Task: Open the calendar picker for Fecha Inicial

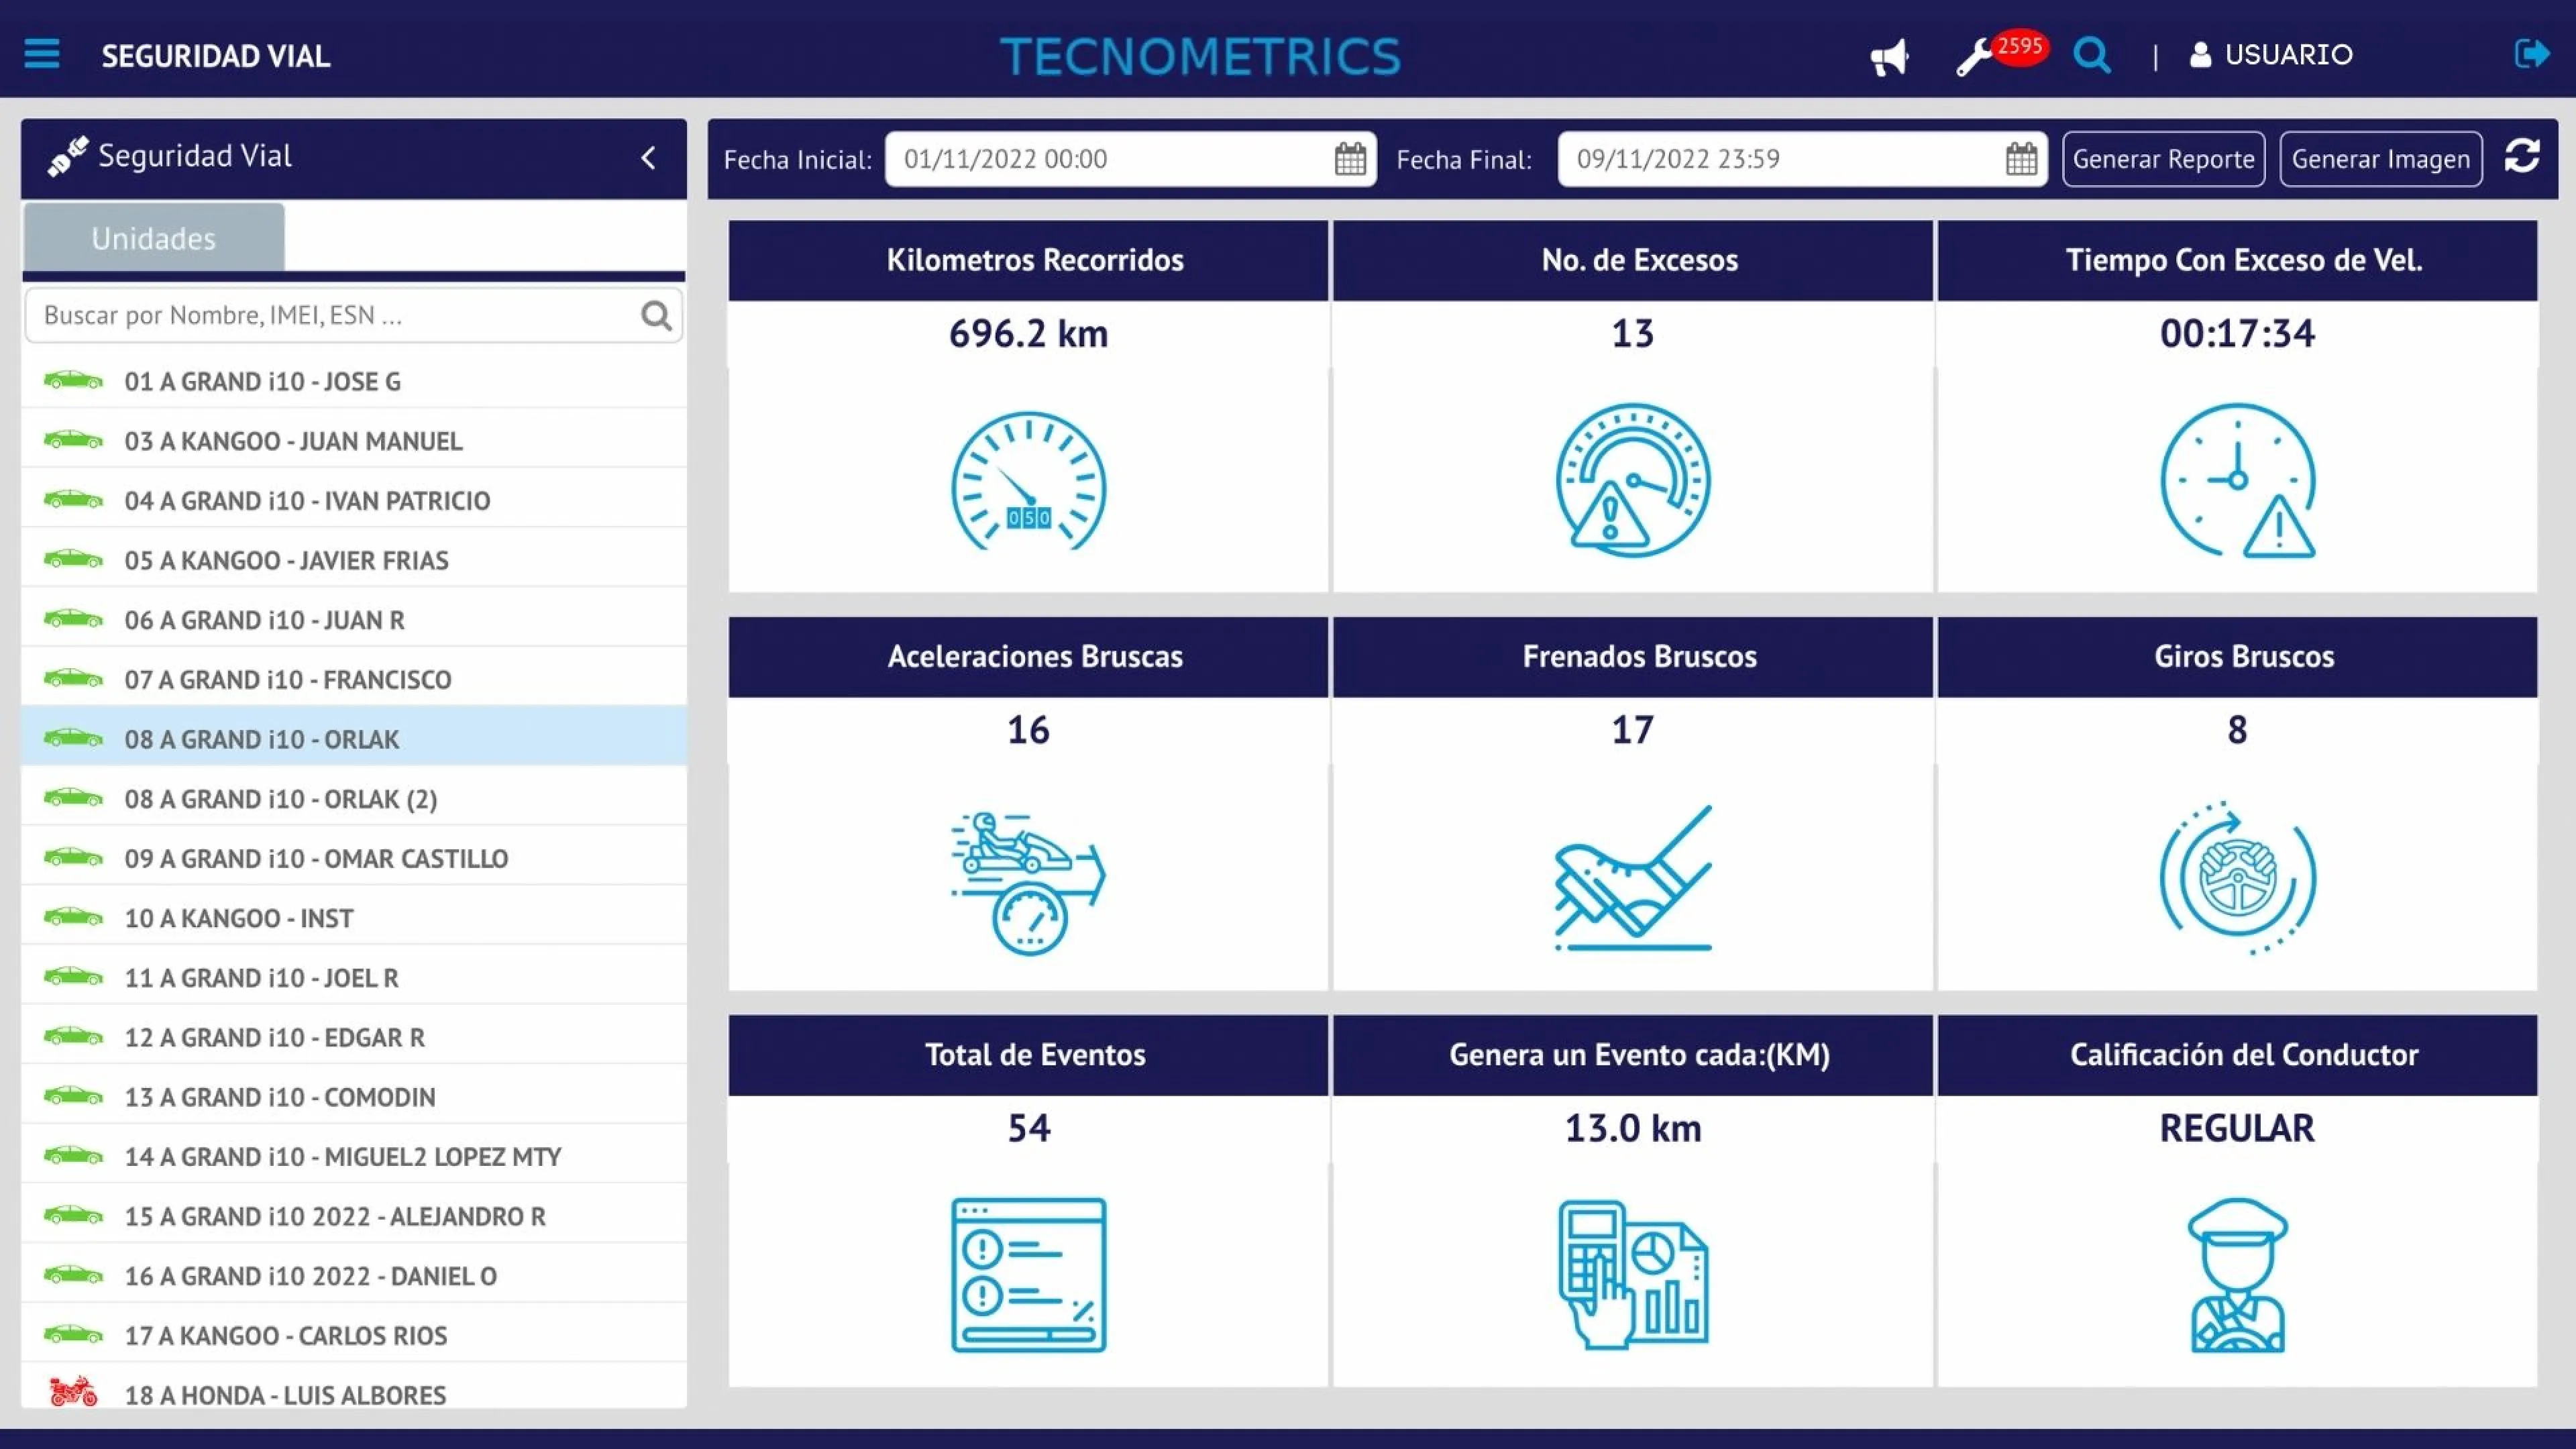Action: pyautogui.click(x=1350, y=158)
